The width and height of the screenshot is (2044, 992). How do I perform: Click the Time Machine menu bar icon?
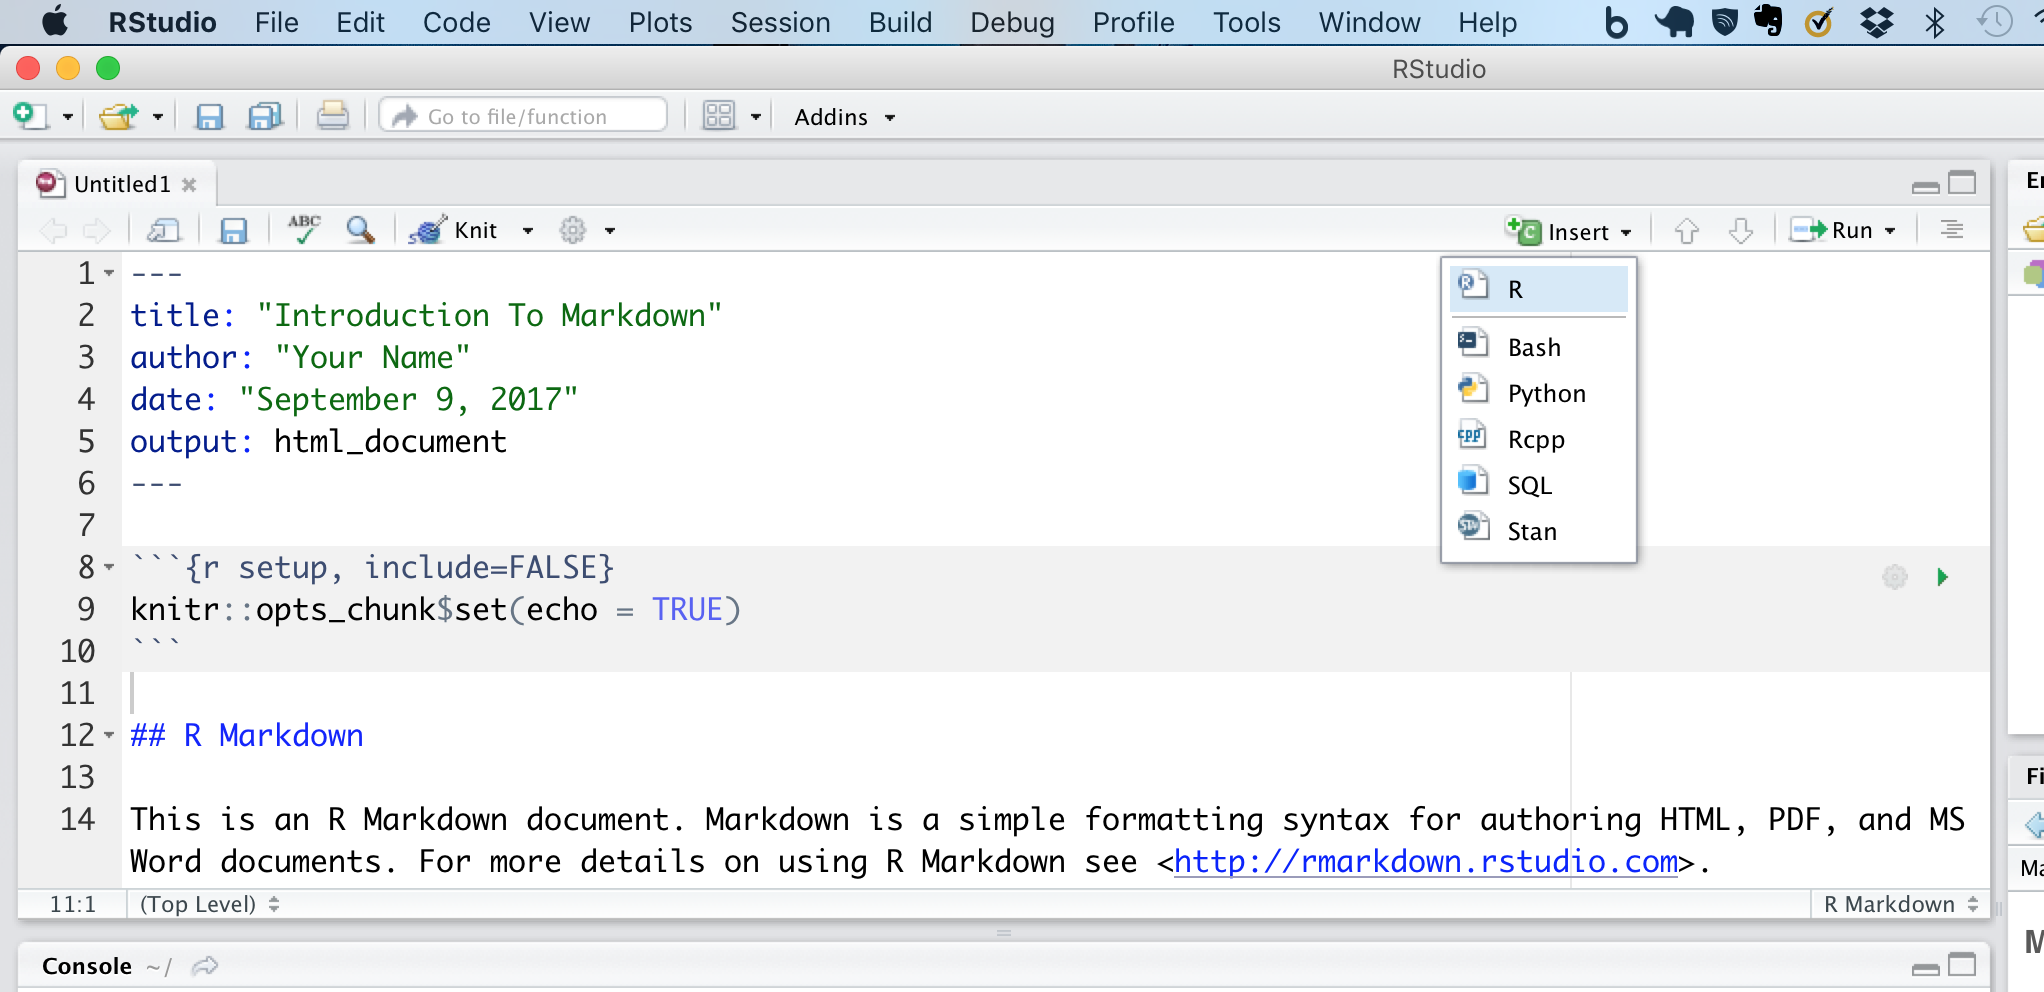pyautogui.click(x=1994, y=22)
